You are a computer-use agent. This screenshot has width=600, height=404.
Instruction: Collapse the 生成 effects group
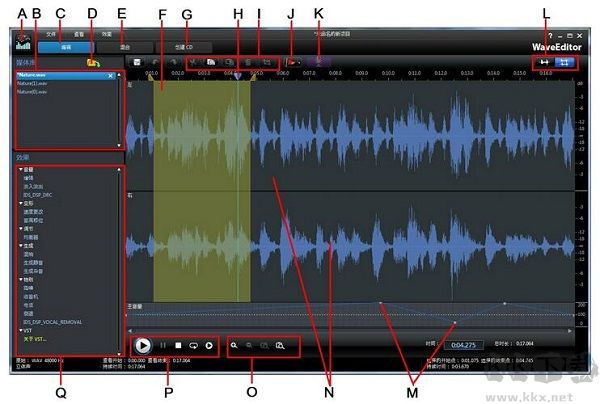(x=21, y=246)
